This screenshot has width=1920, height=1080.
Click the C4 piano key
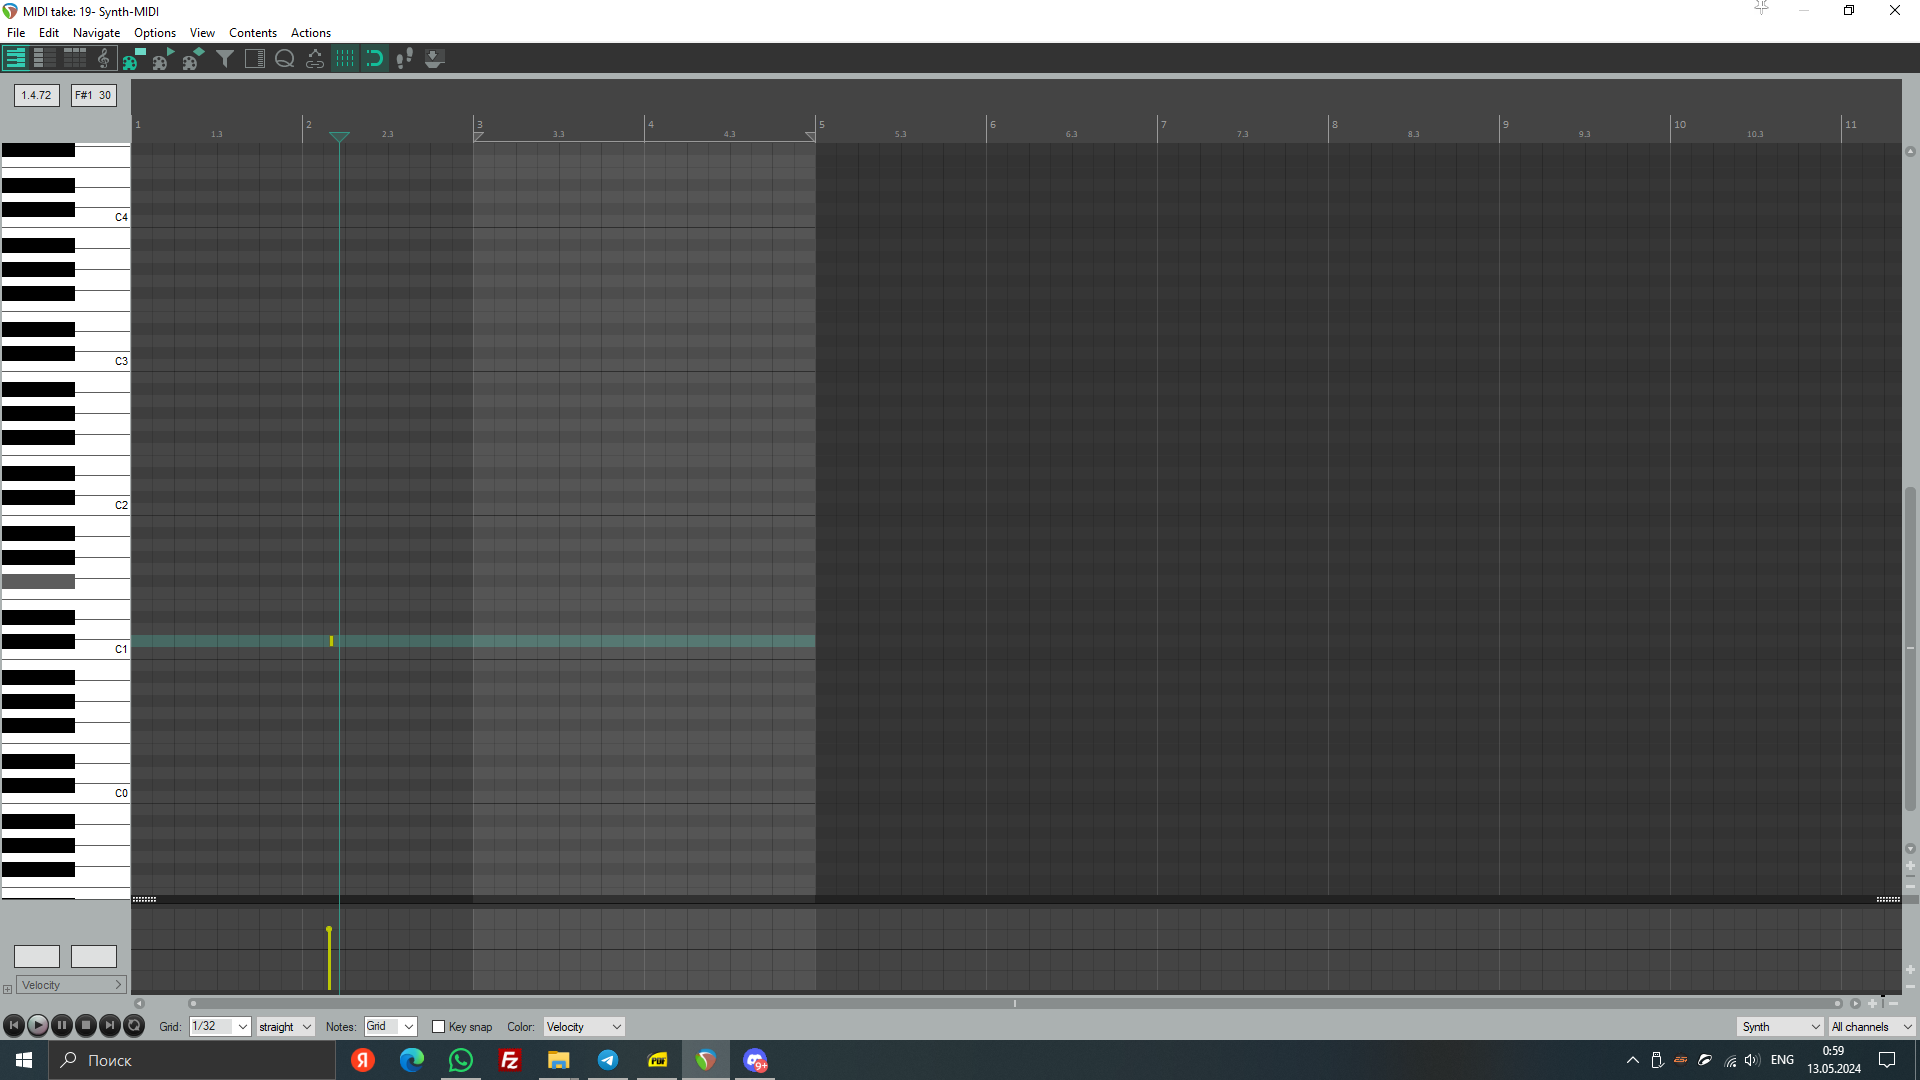(x=100, y=217)
